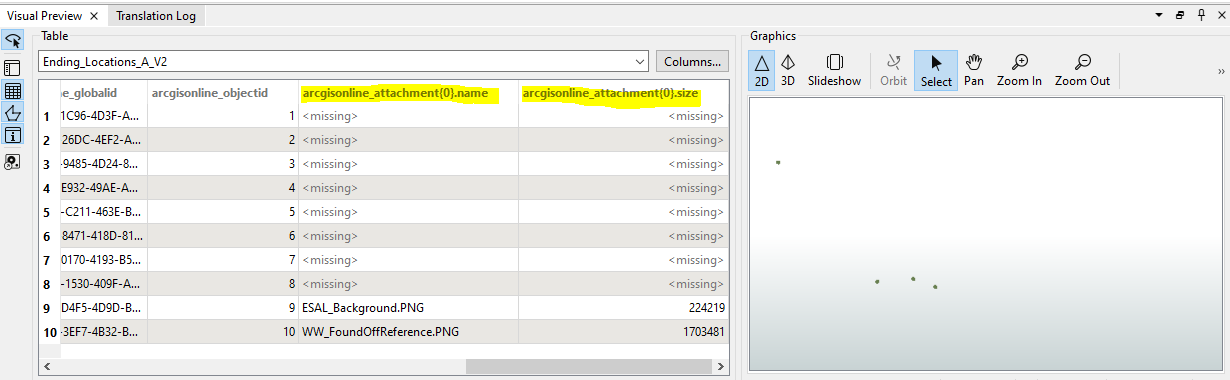Expand the Graphics toolbar overflow chevron

[x=1221, y=71]
